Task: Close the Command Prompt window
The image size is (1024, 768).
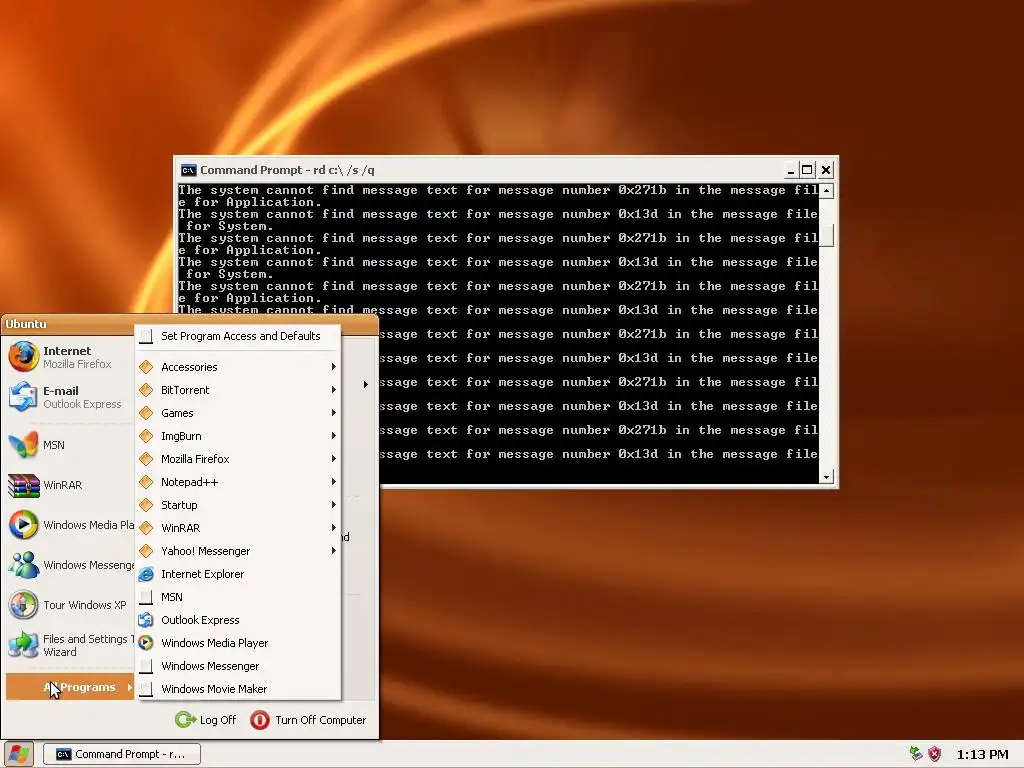Action: (x=825, y=170)
